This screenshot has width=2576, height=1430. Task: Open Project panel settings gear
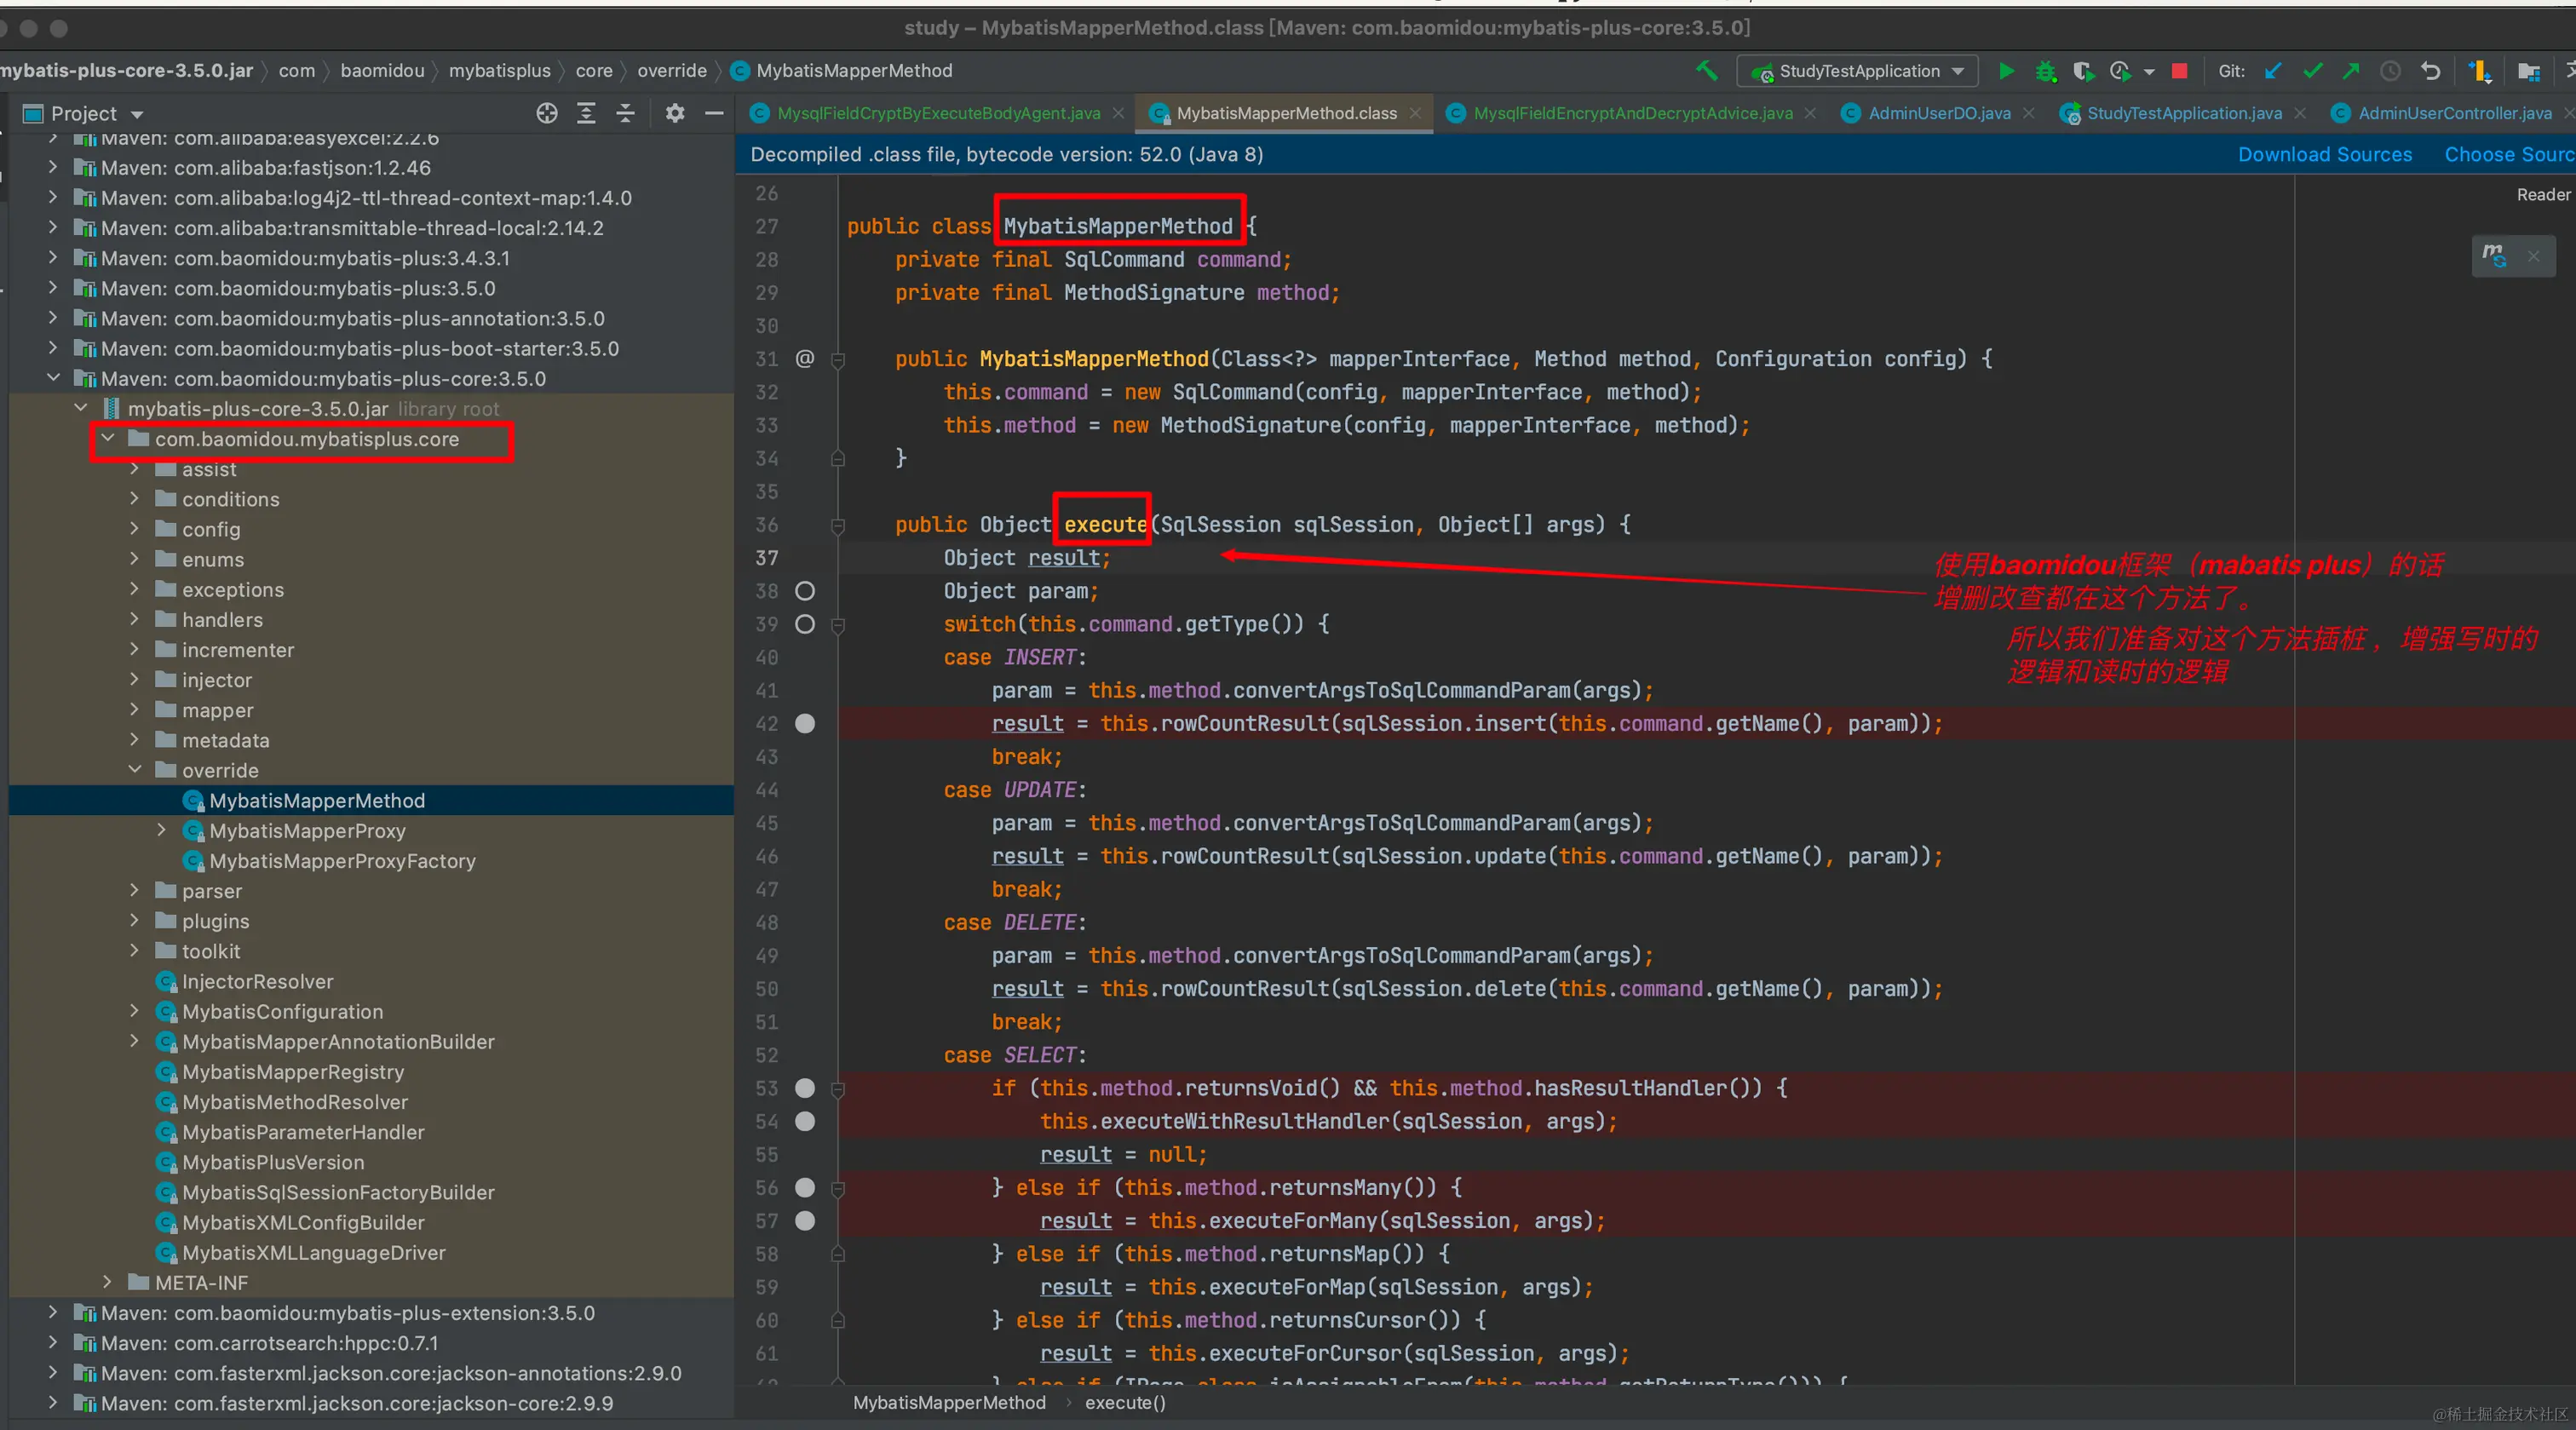[675, 113]
